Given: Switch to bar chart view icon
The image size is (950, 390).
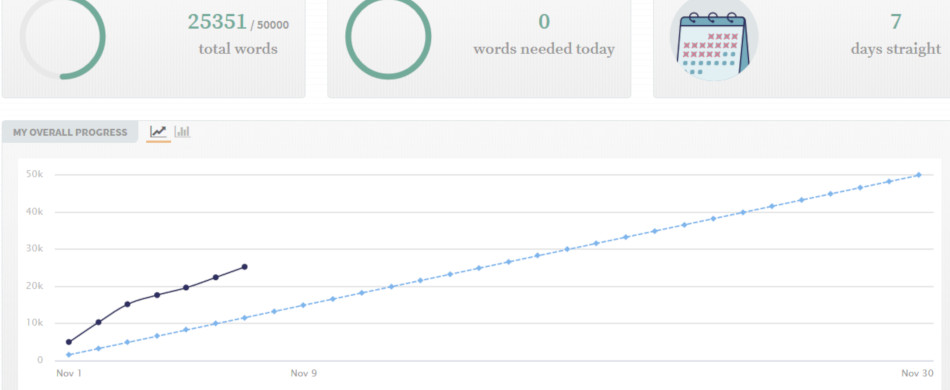Looking at the screenshot, I should pyautogui.click(x=182, y=131).
